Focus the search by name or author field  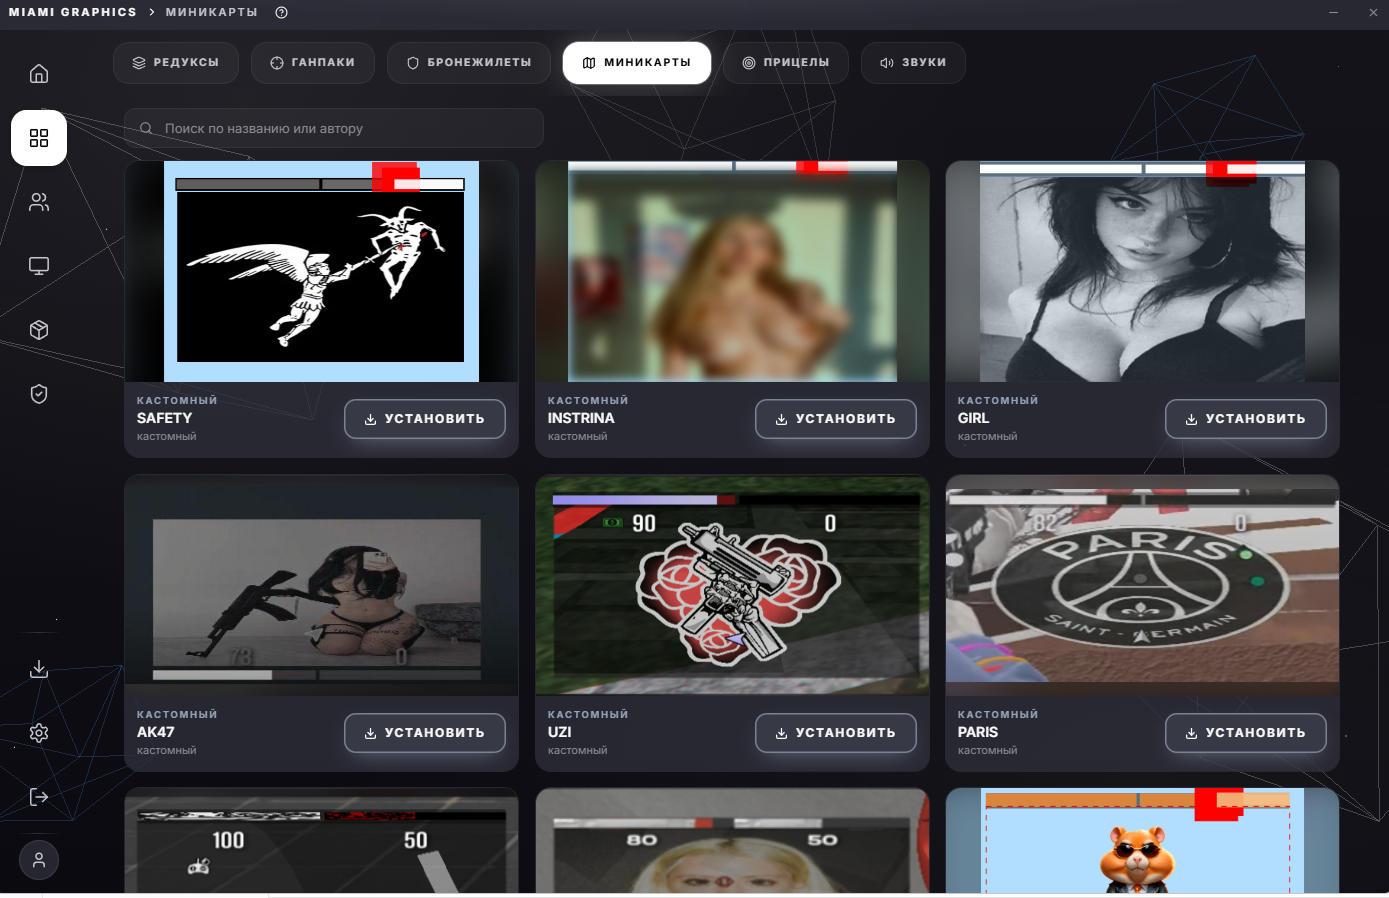click(x=334, y=128)
